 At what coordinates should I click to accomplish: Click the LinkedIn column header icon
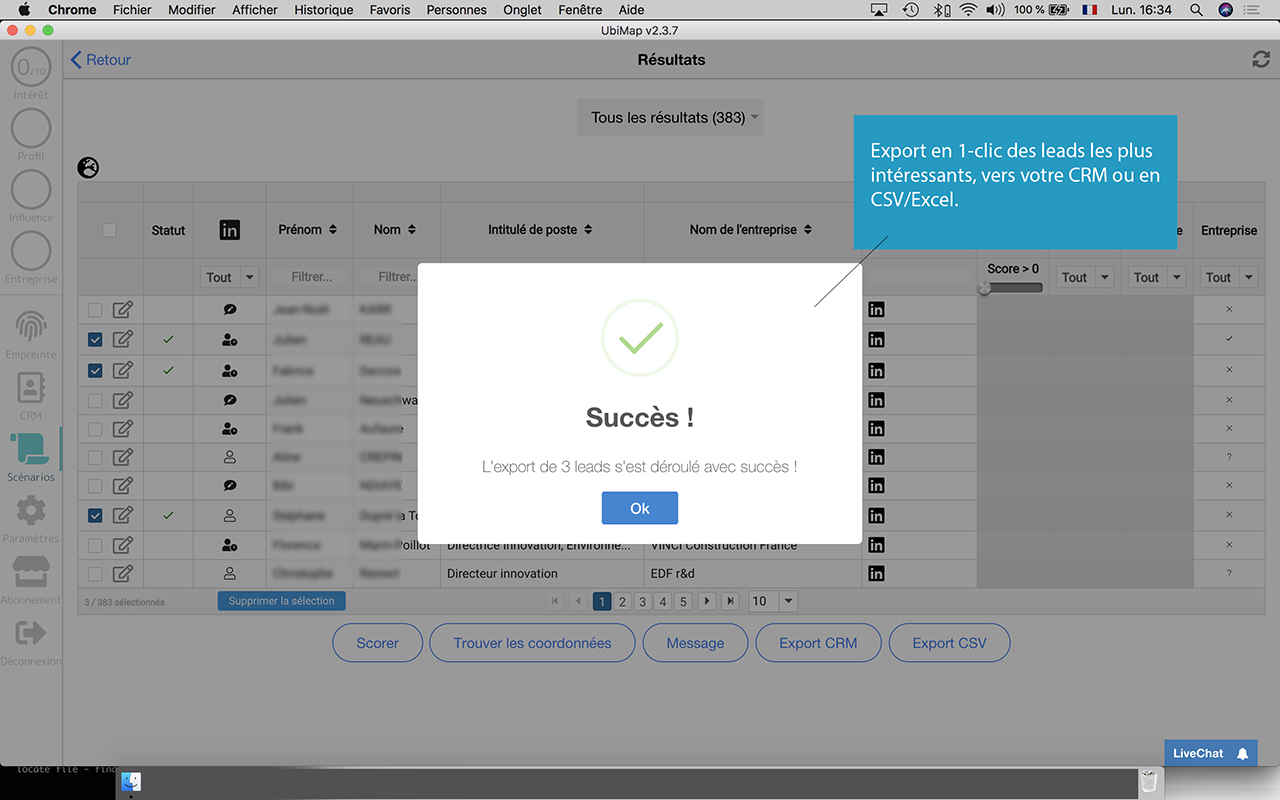229,230
